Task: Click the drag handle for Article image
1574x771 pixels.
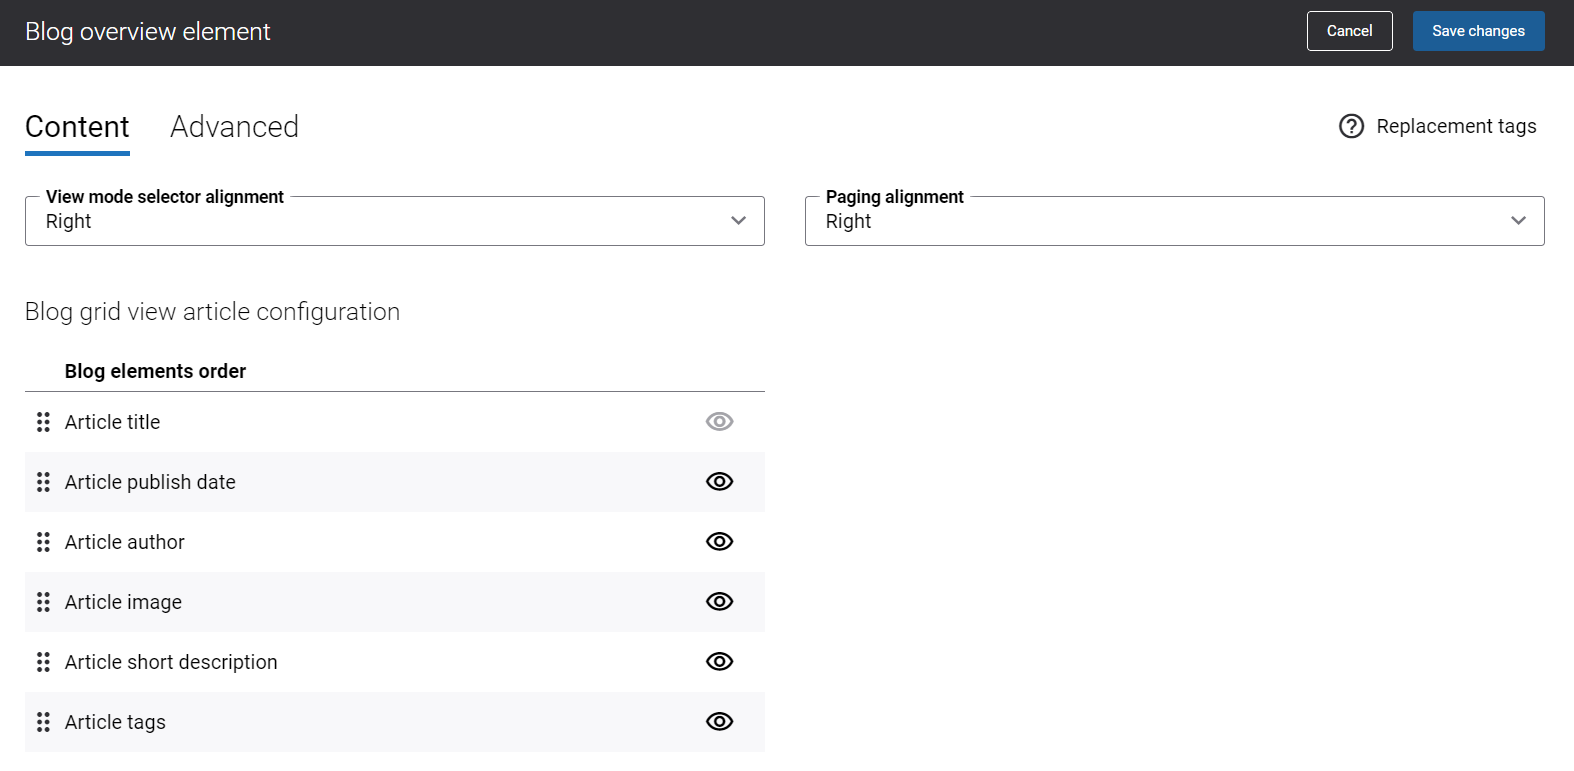Action: click(43, 602)
